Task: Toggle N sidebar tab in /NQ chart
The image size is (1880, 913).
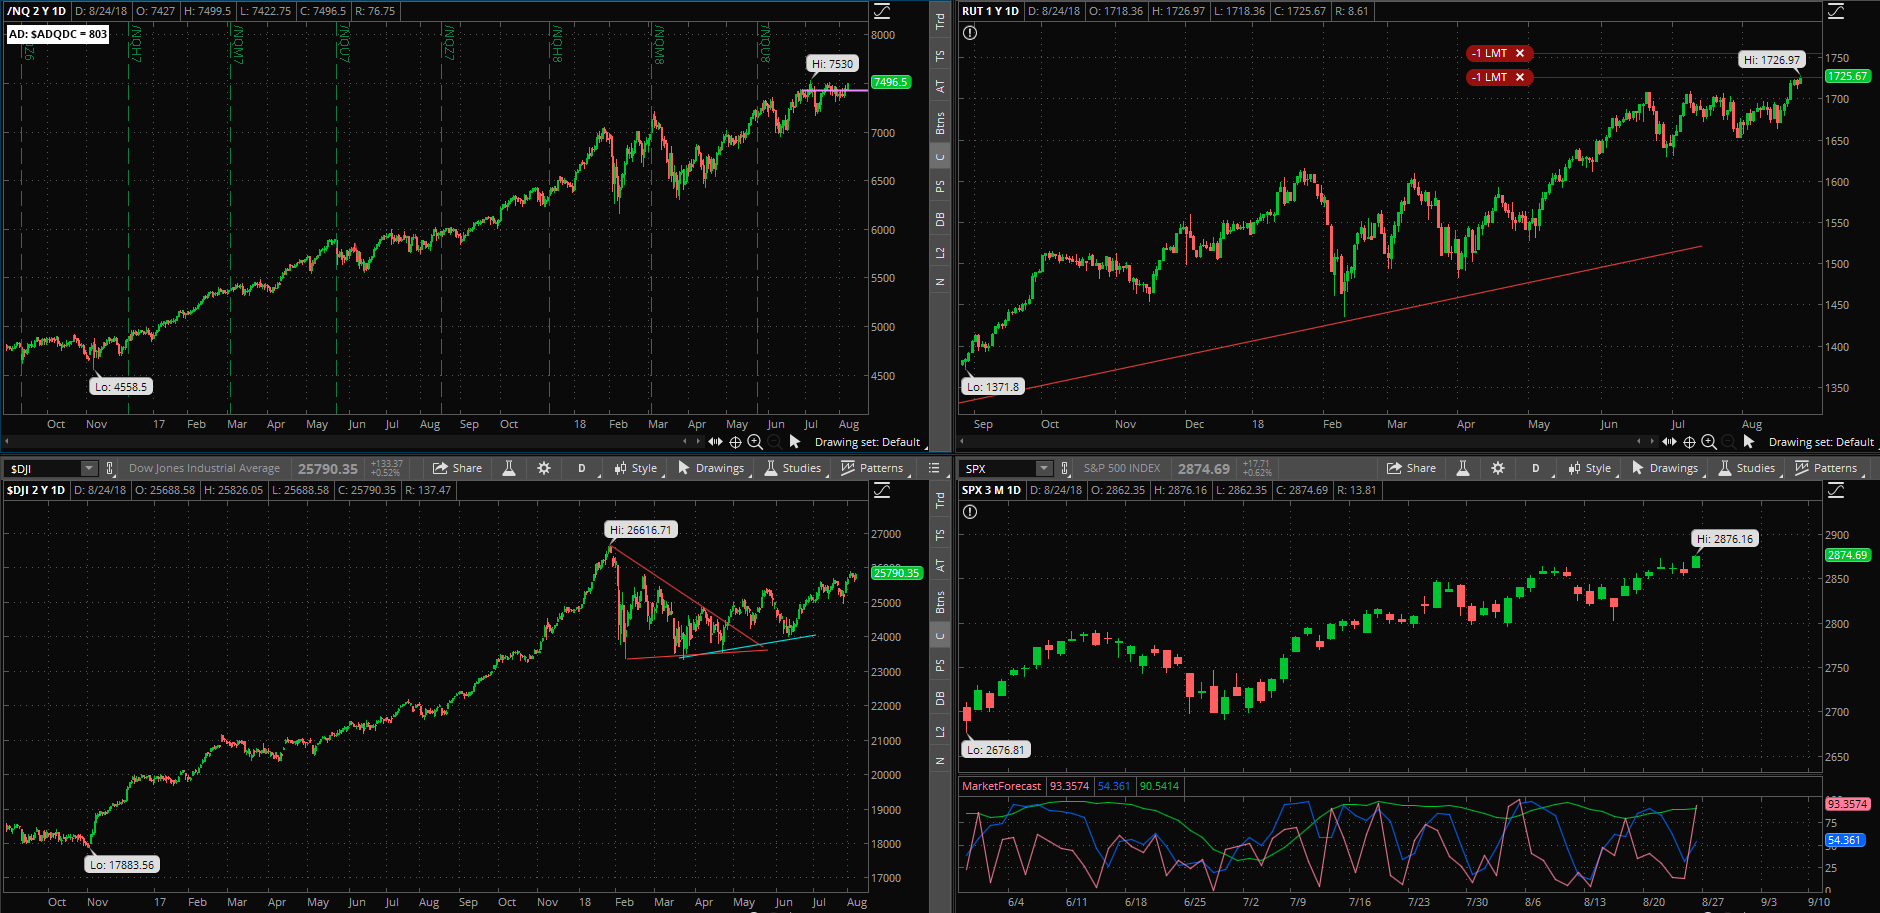Action: pyautogui.click(x=940, y=282)
